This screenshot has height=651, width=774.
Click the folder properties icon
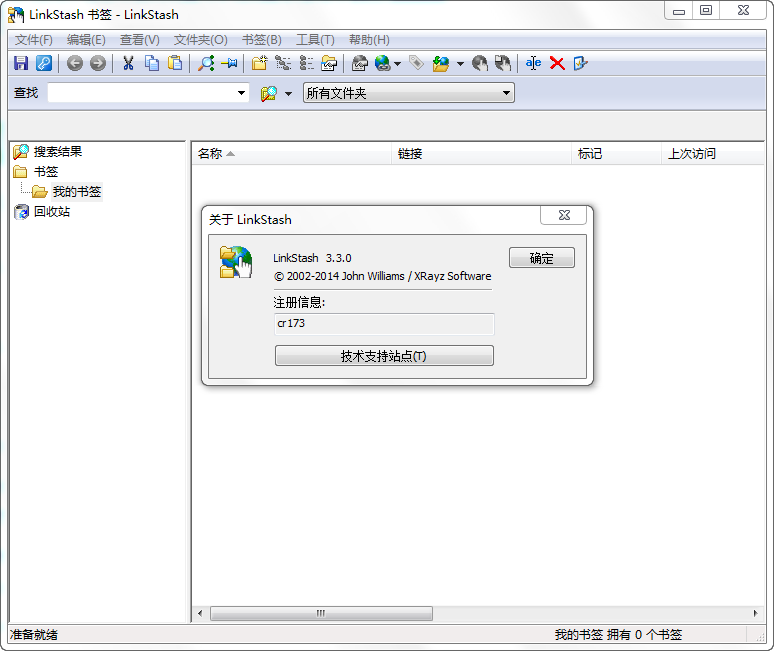(329, 63)
